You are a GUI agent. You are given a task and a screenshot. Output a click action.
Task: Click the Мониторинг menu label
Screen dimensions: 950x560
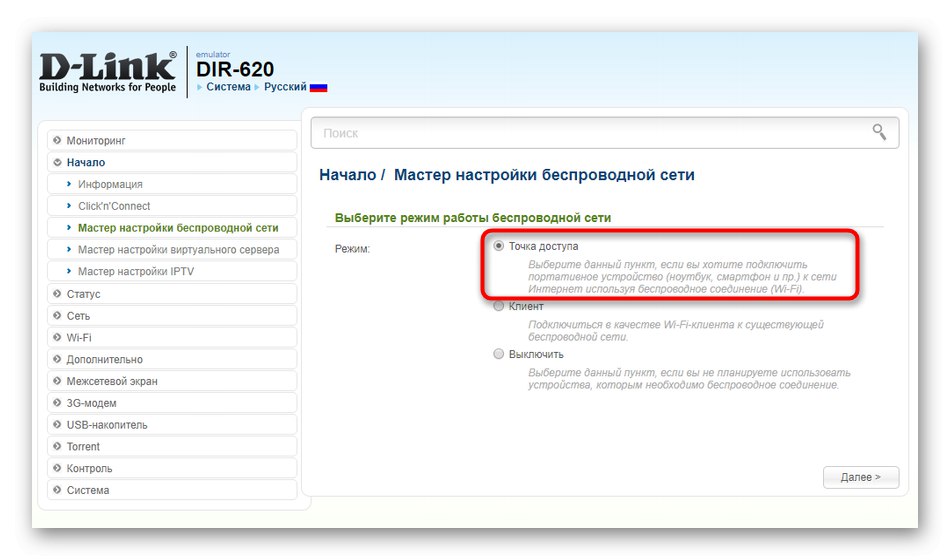(96, 141)
